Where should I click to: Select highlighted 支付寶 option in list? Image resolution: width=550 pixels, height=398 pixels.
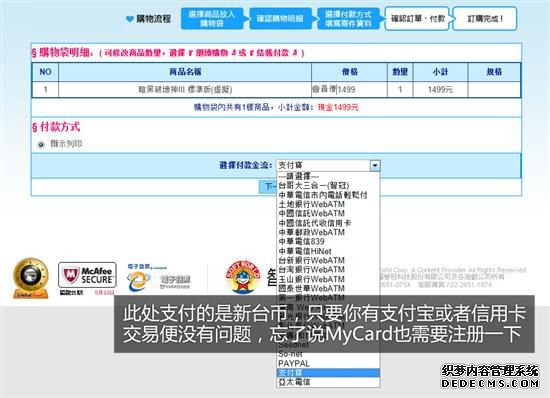pos(328,372)
